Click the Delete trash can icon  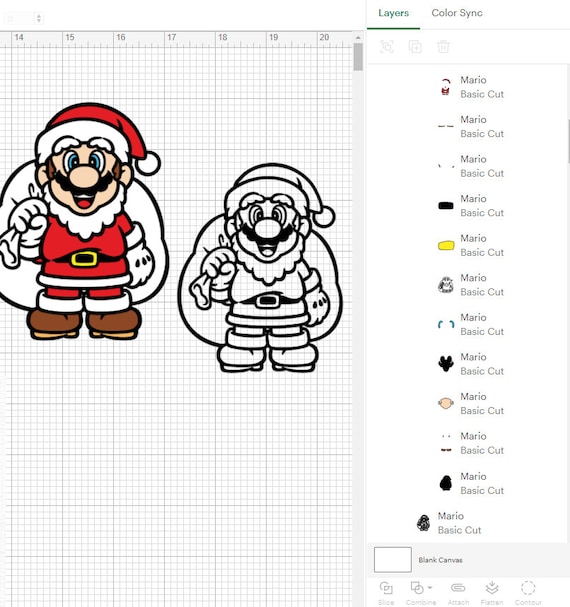tap(443, 47)
